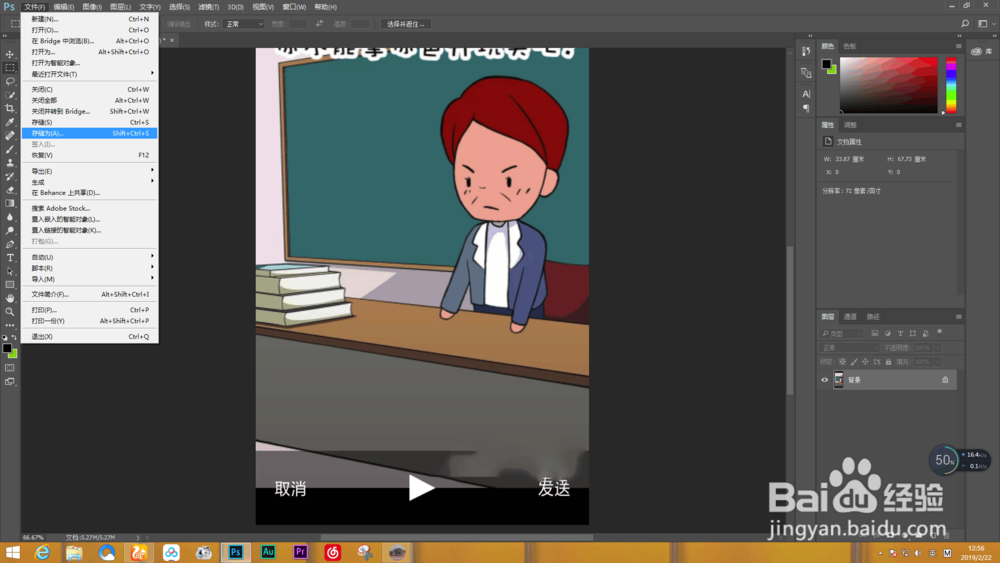The width and height of the screenshot is (1000, 563).
Task: Select the Pen tool
Action: click(10, 244)
